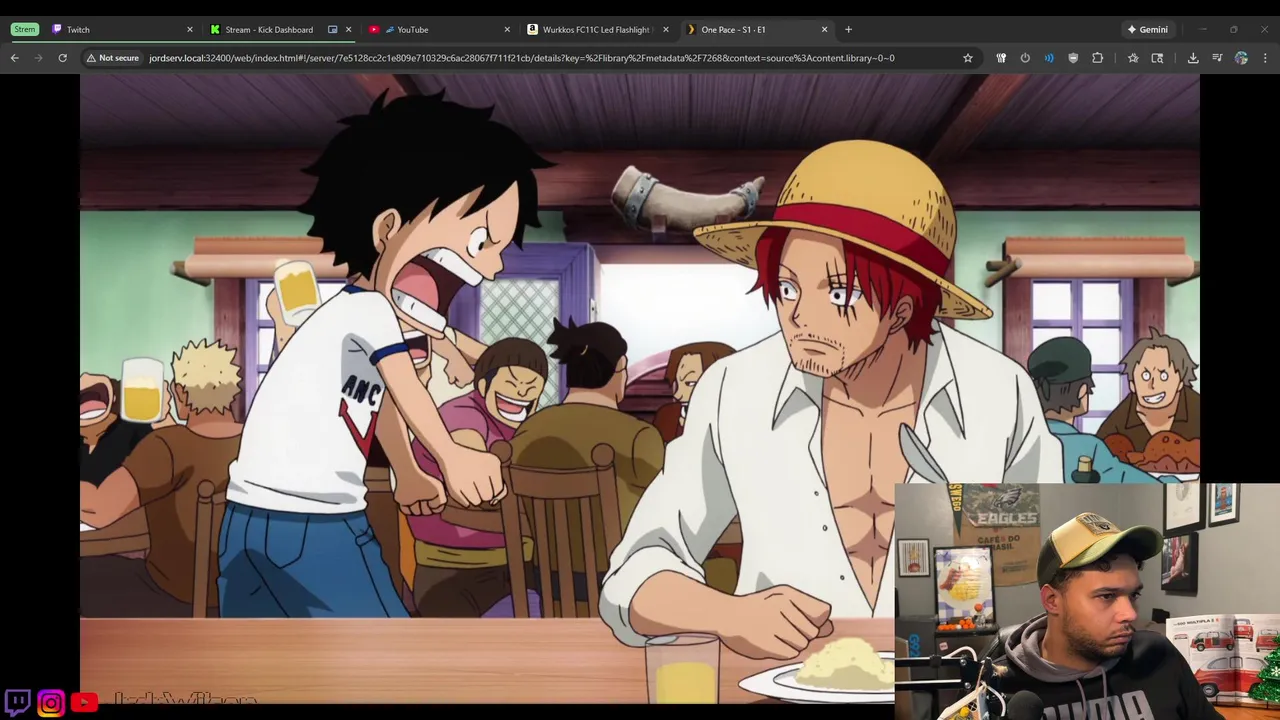Close the YouTube tab
This screenshot has width=1280, height=720.
click(507, 29)
